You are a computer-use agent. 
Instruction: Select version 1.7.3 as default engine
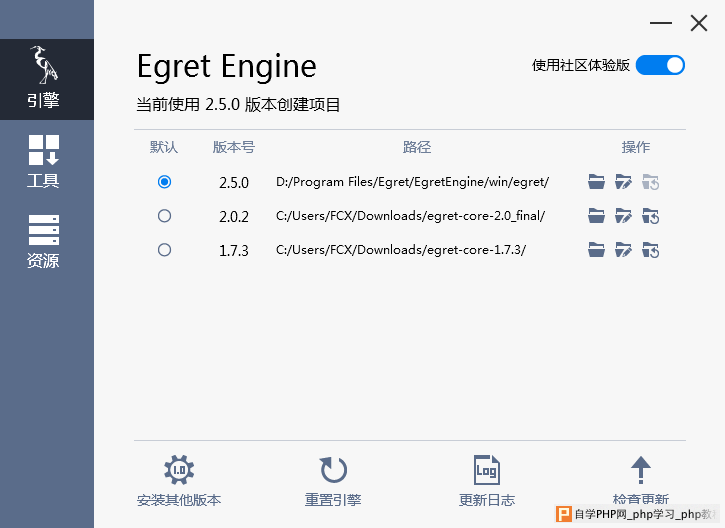tap(164, 250)
